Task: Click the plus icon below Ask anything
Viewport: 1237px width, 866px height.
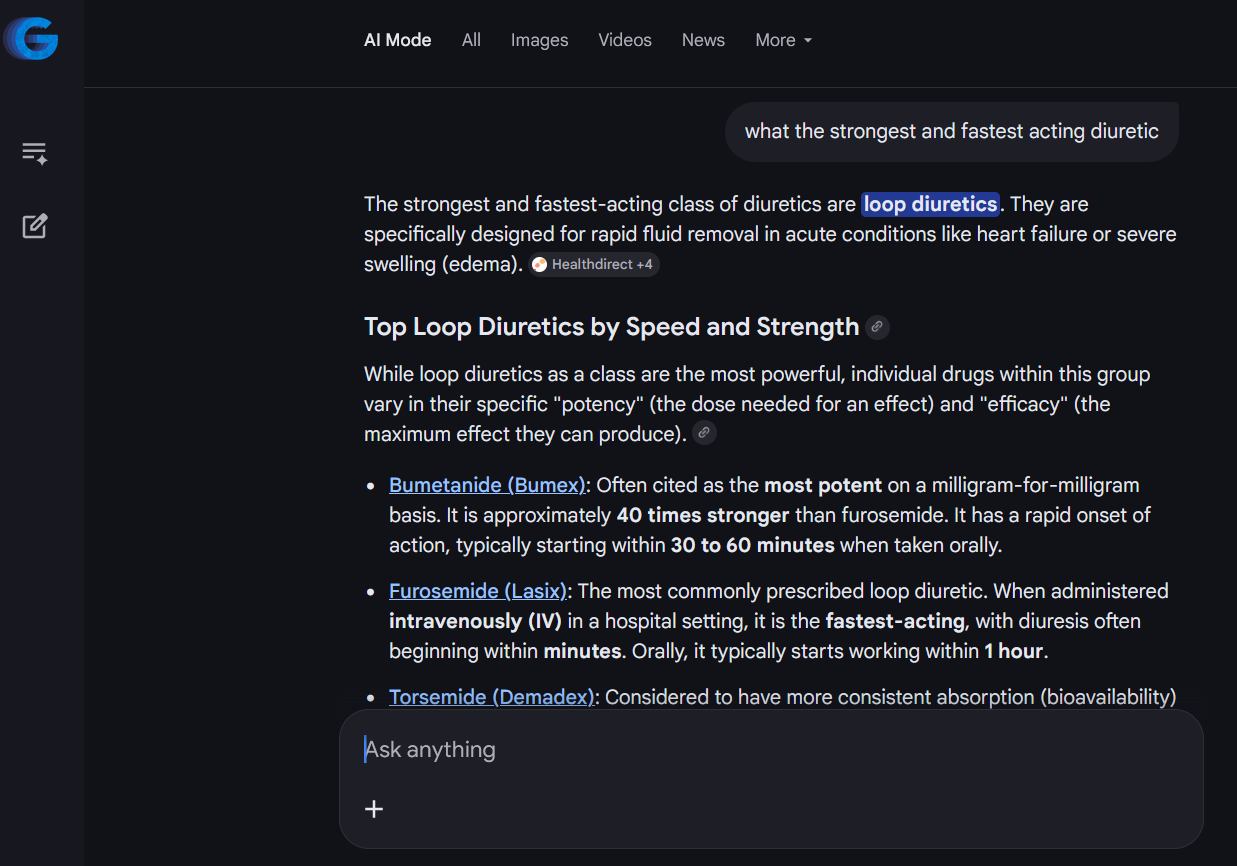Action: [x=374, y=809]
